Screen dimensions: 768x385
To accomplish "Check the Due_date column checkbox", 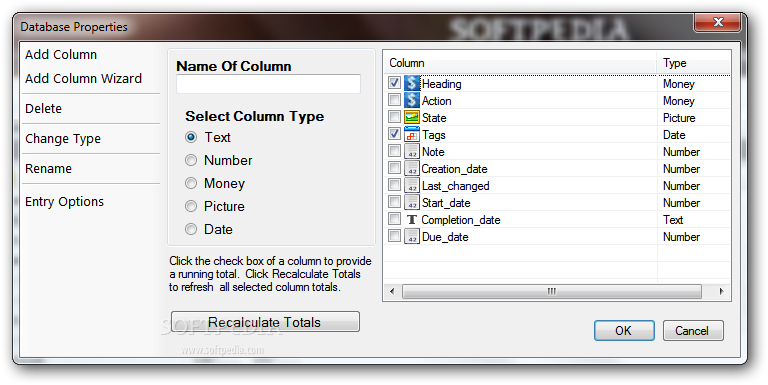I will click(x=394, y=236).
